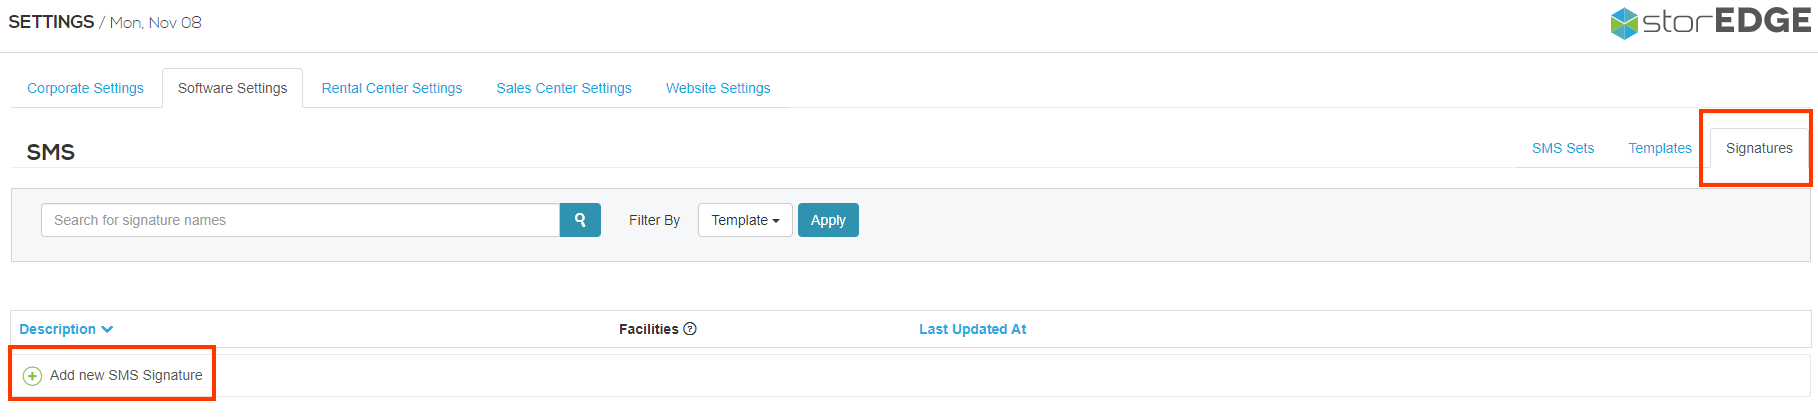1818x420 pixels.
Task: Click the green plus add icon
Action: [x=32, y=376]
